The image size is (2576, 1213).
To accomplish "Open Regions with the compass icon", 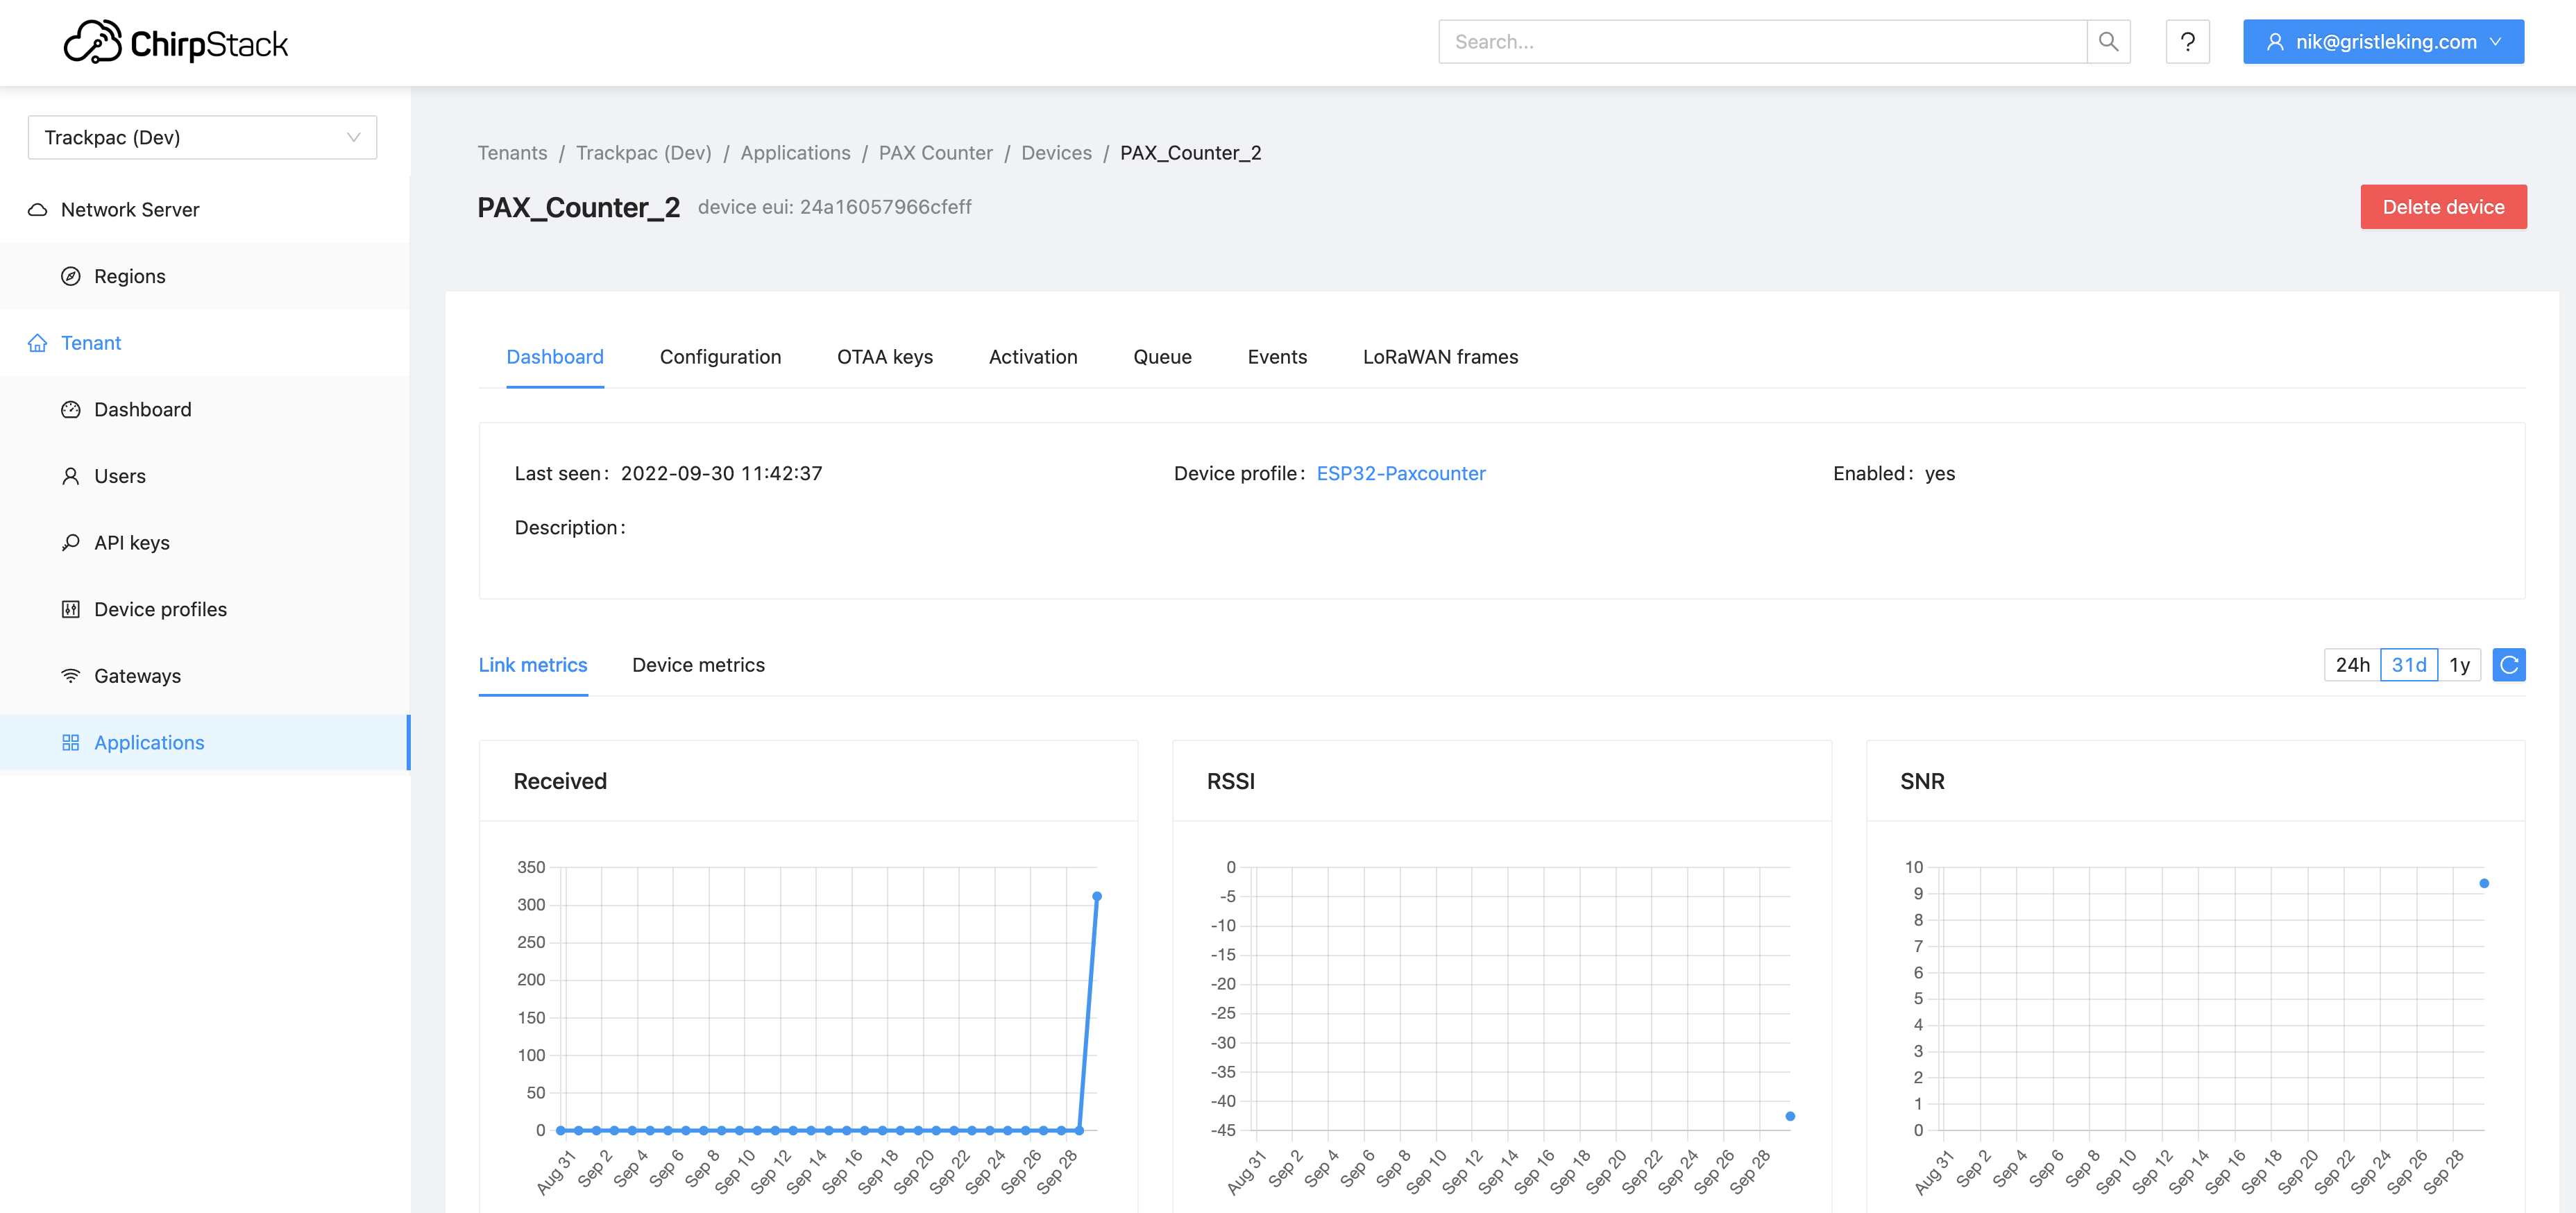I will 70,276.
